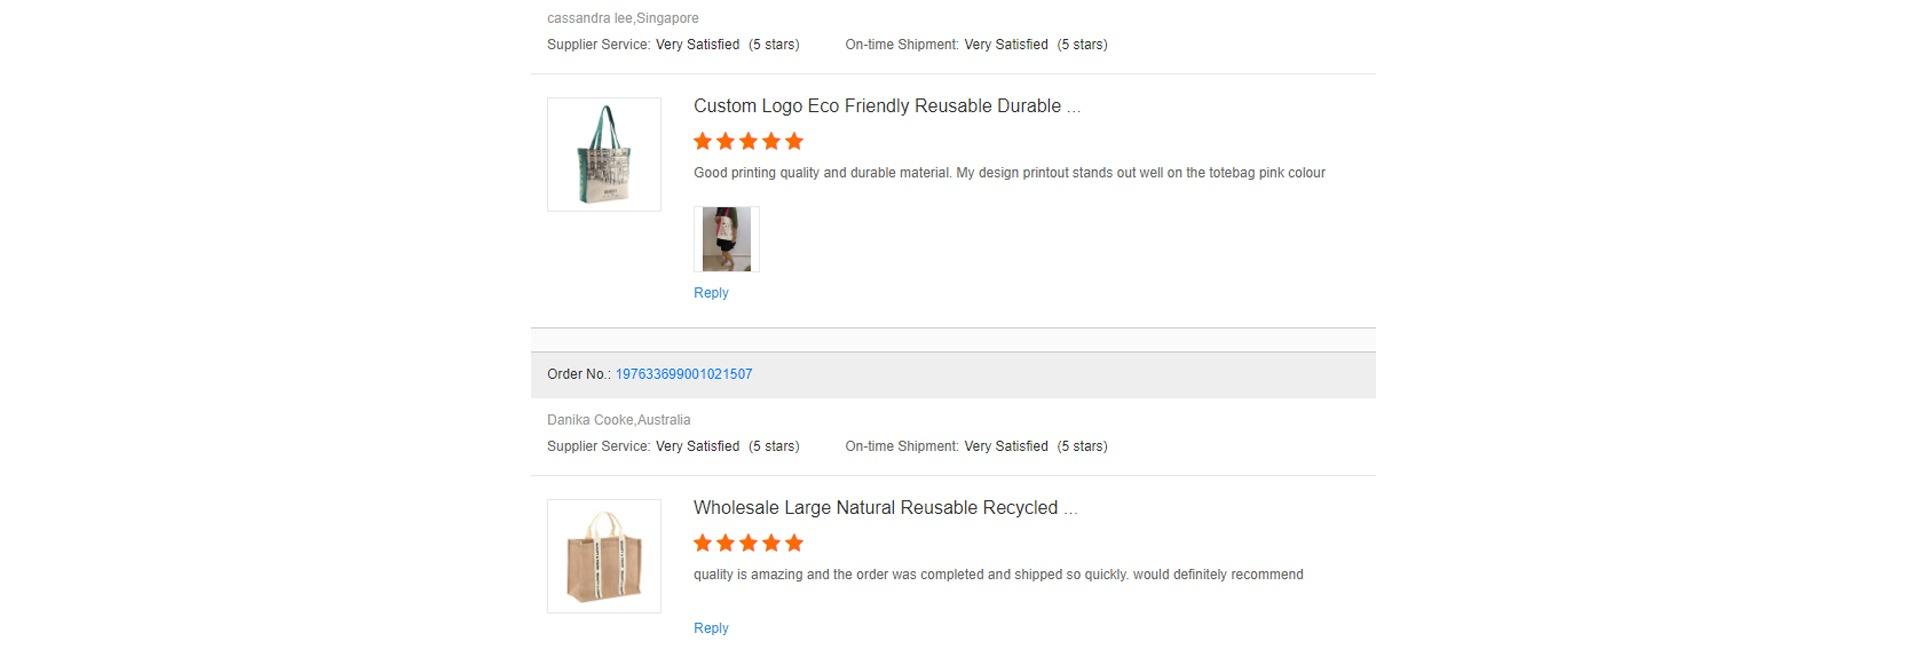Click the fifth star of the Custom Logo review rating
This screenshot has height=649, width=1920.
tap(794, 141)
